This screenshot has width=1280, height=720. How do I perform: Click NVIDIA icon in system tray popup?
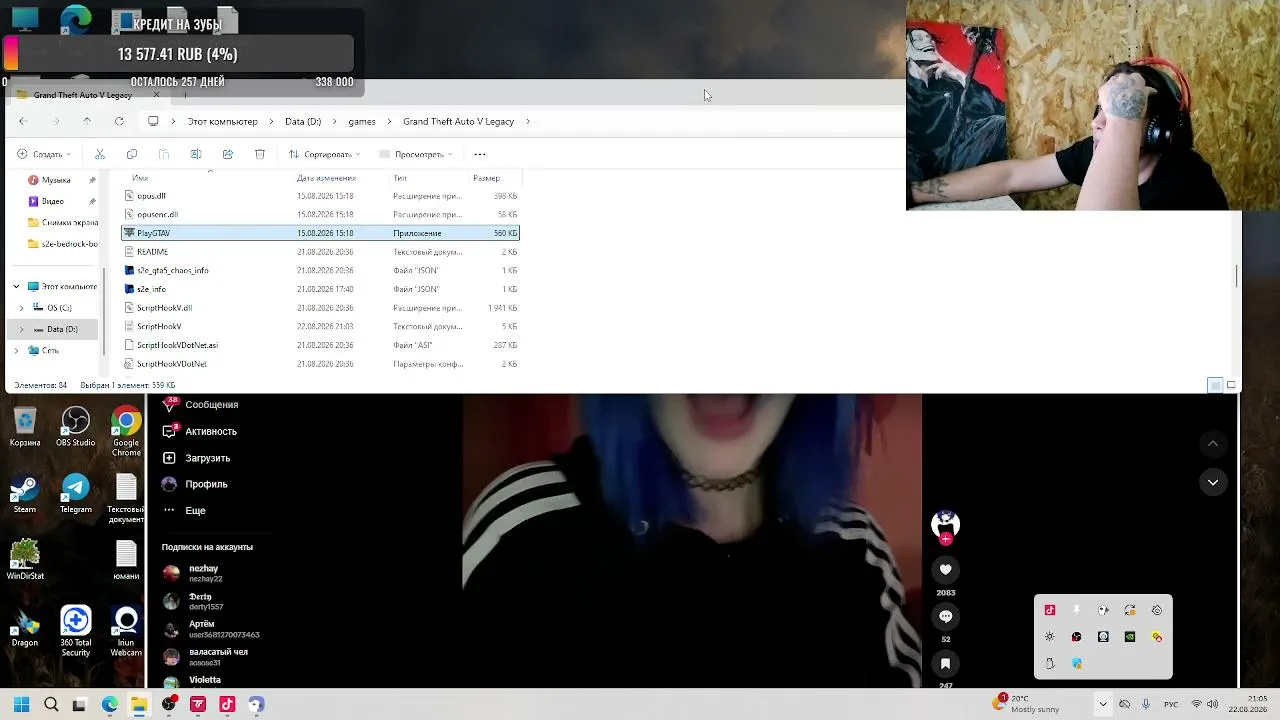[x=1130, y=636]
